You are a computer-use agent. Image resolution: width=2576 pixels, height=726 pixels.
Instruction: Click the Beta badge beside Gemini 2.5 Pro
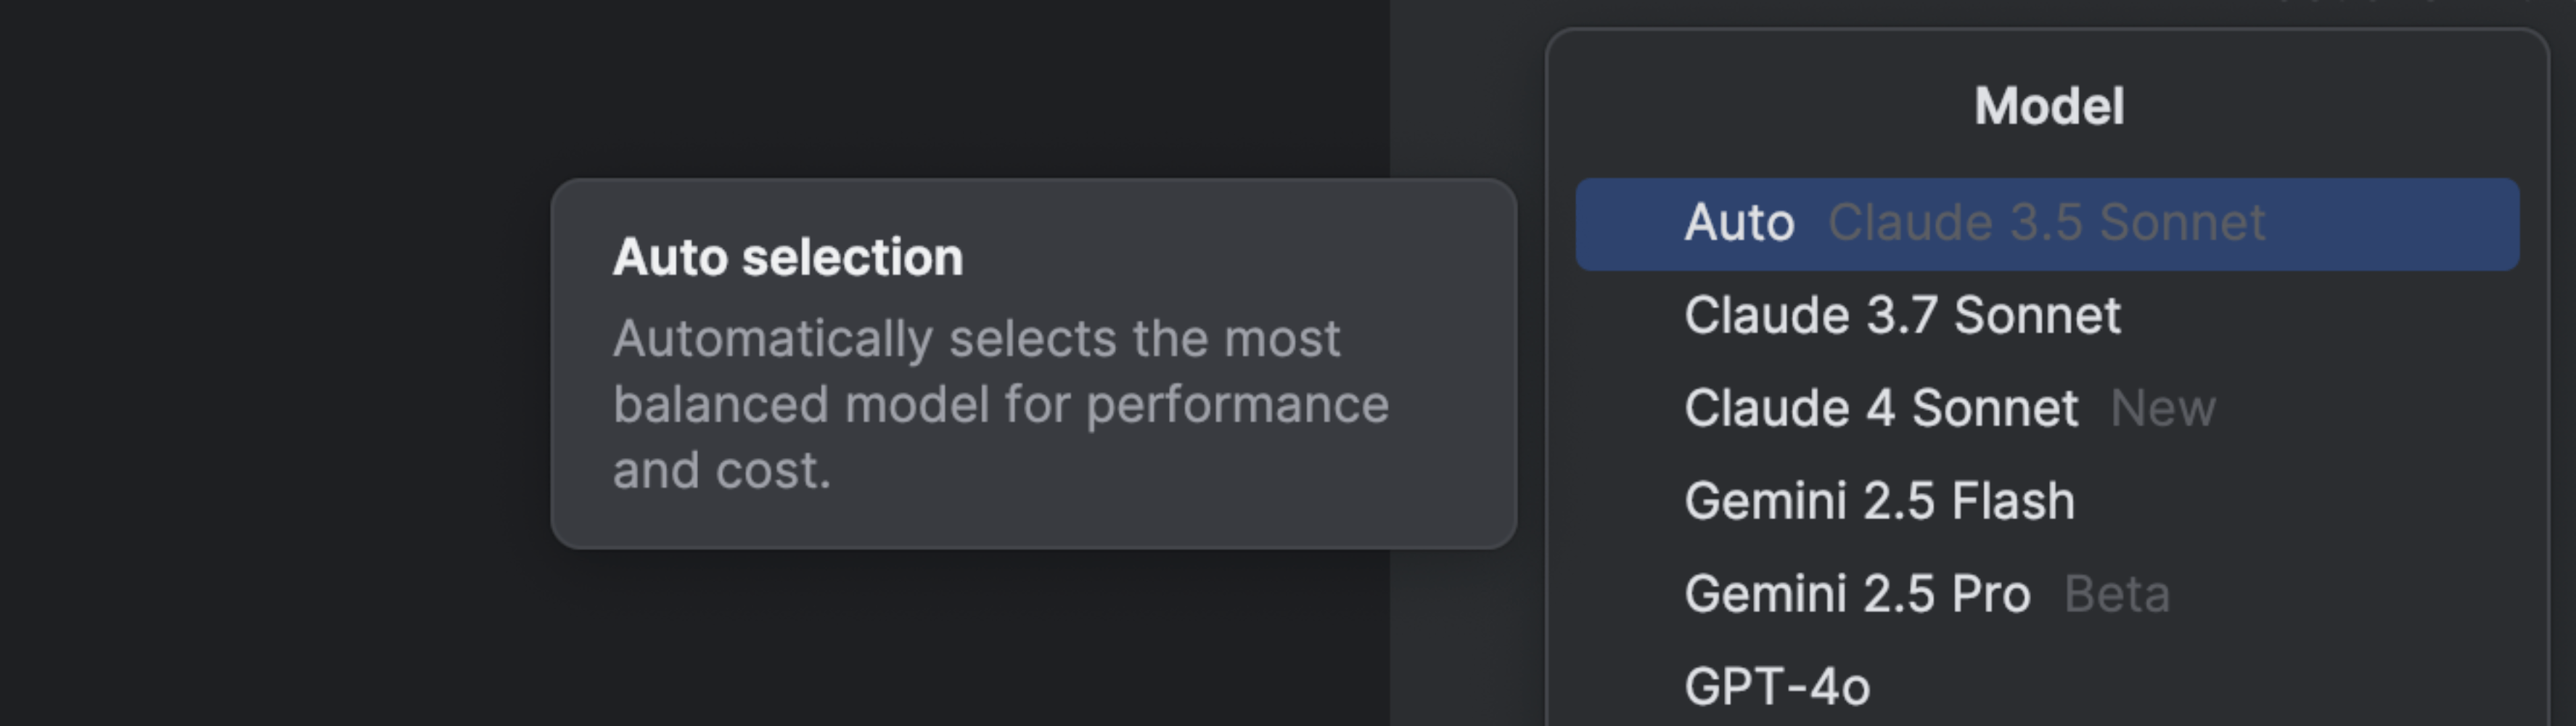tap(2117, 594)
